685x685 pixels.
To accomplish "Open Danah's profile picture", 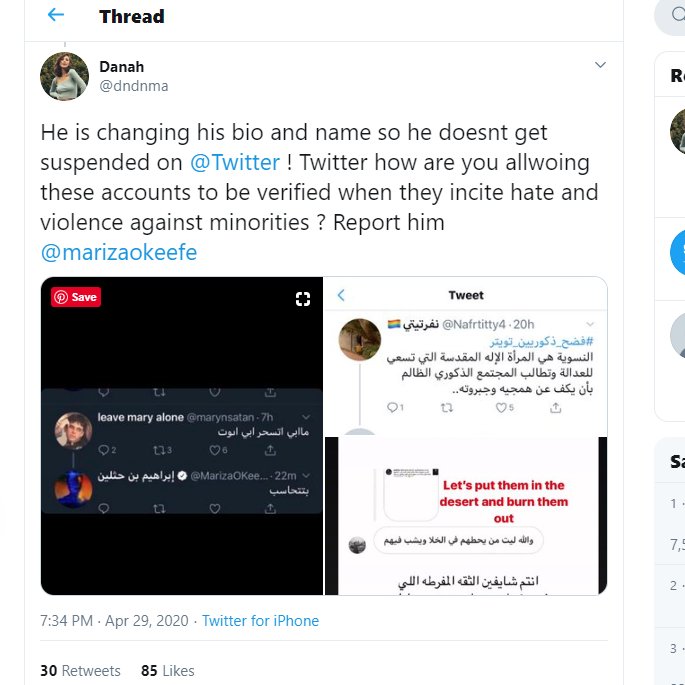I will pyautogui.click(x=64, y=76).
